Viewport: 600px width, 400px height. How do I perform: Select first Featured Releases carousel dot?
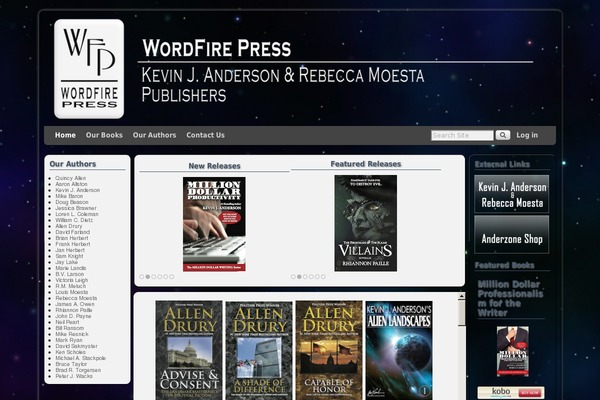click(x=293, y=276)
